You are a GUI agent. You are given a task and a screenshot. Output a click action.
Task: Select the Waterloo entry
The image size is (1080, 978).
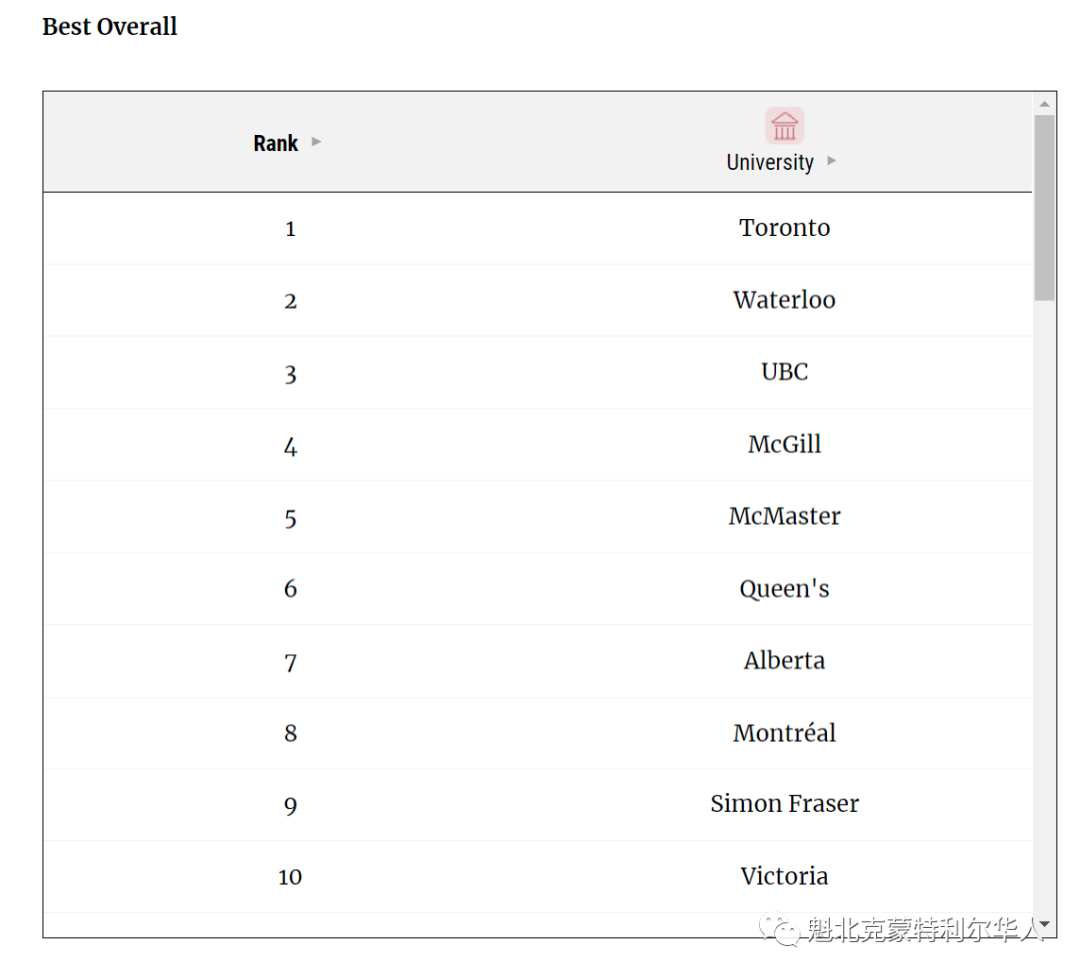coord(784,300)
